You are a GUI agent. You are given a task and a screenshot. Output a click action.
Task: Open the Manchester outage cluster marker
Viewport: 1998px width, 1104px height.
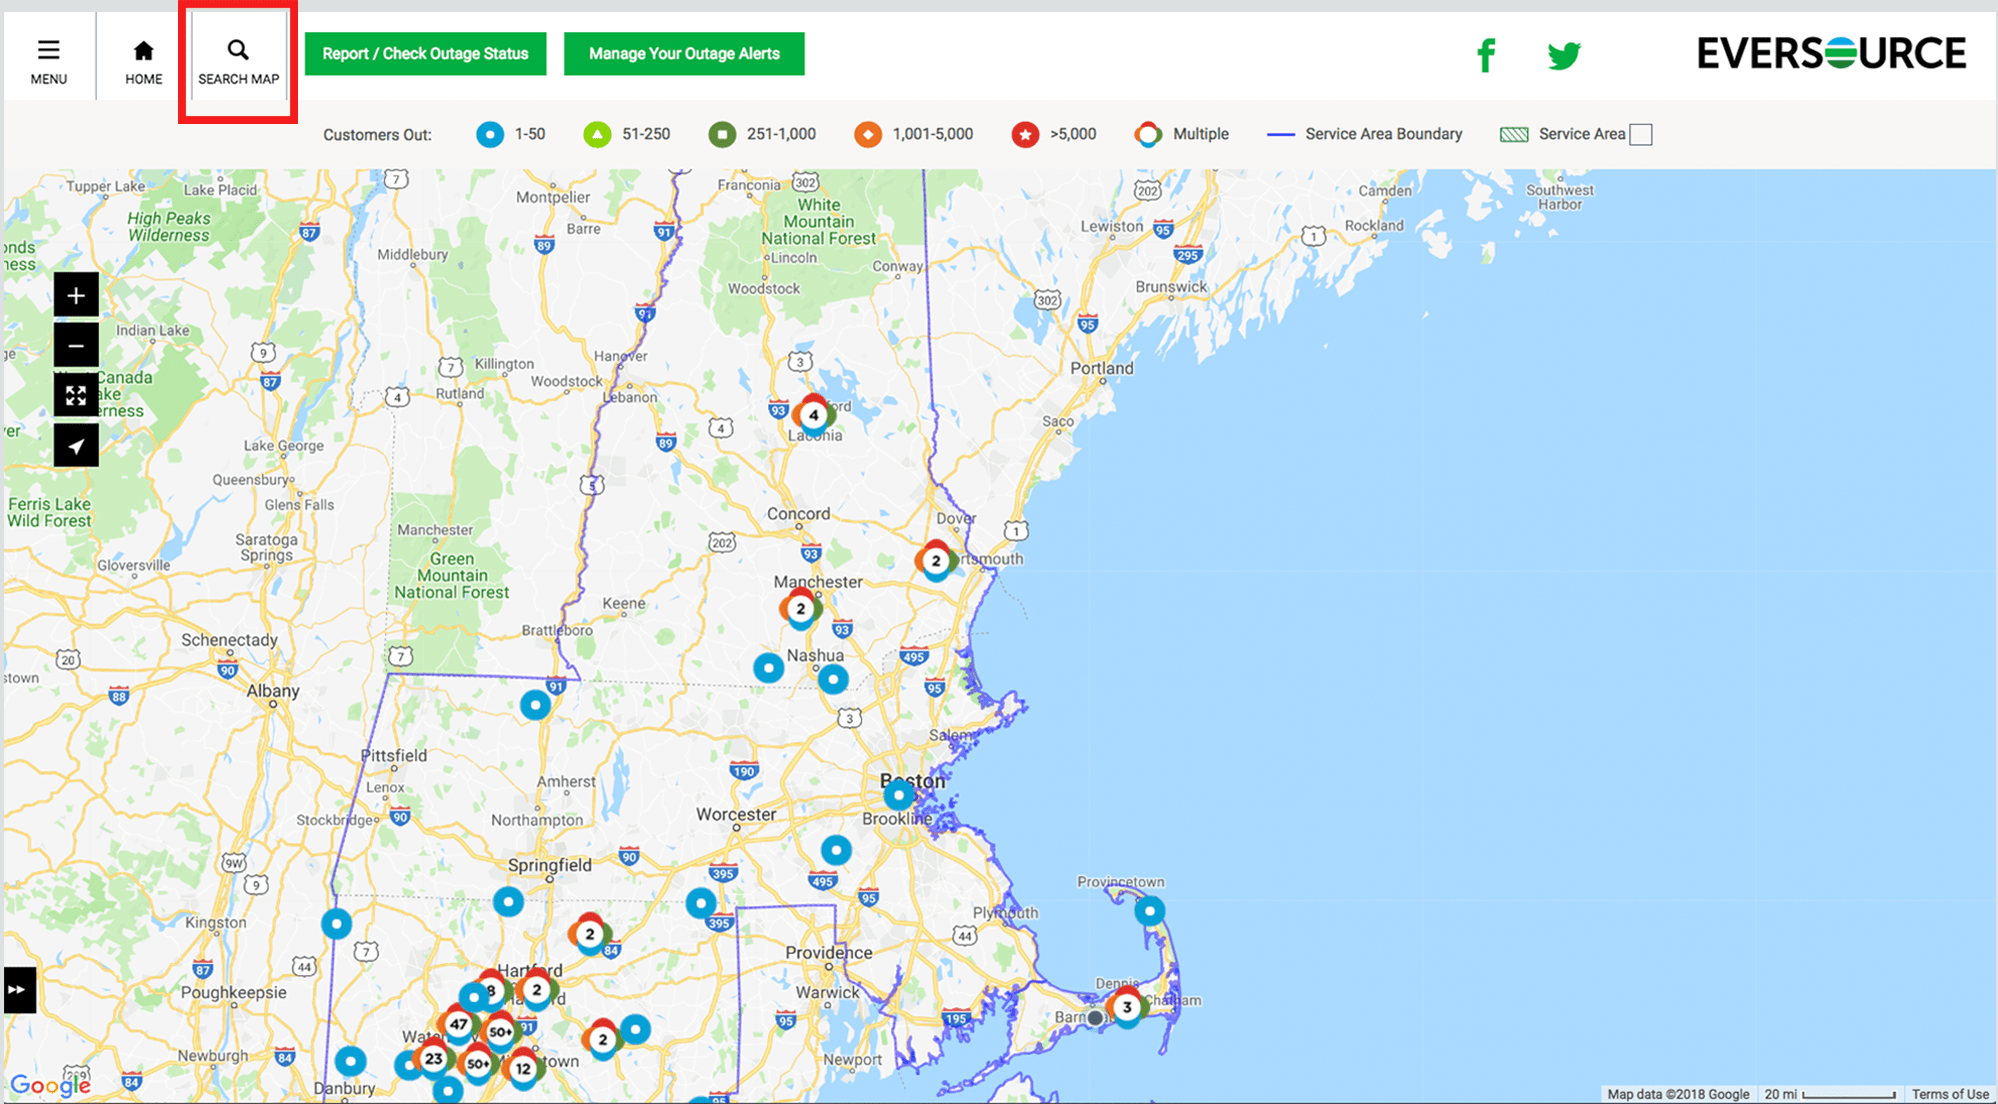coord(800,608)
